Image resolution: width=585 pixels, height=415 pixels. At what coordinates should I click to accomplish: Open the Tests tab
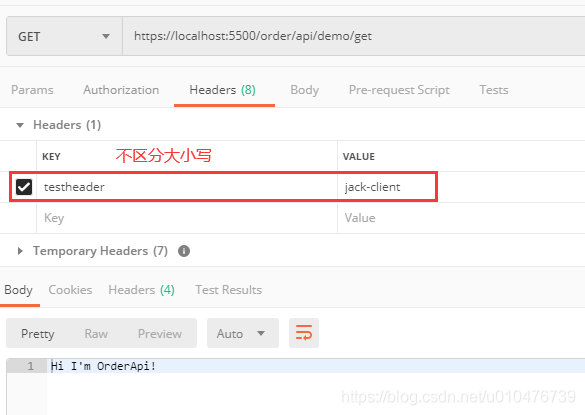point(494,90)
